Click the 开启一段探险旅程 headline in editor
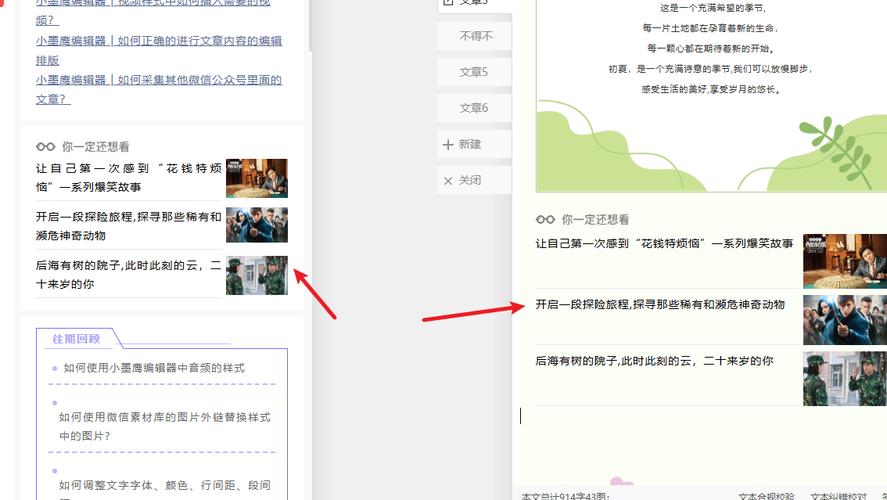 (660, 304)
